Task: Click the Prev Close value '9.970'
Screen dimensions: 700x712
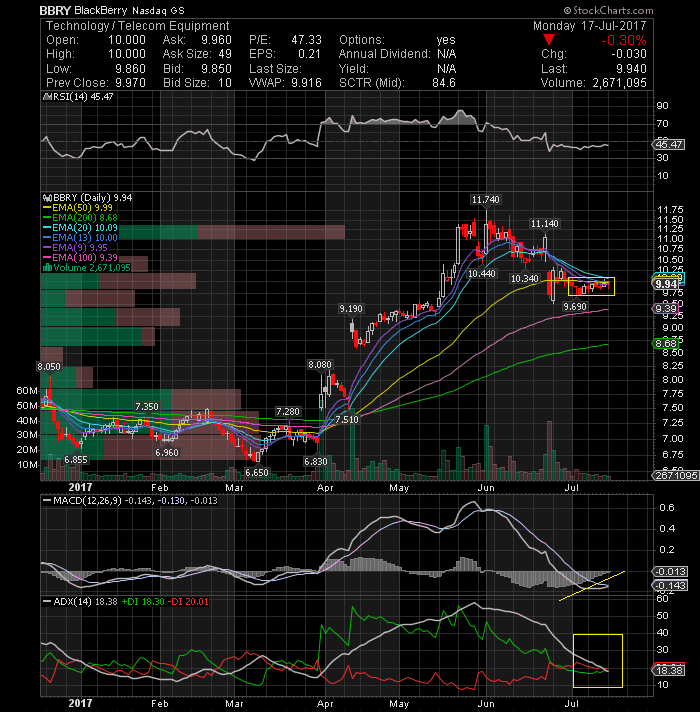Action: point(130,83)
